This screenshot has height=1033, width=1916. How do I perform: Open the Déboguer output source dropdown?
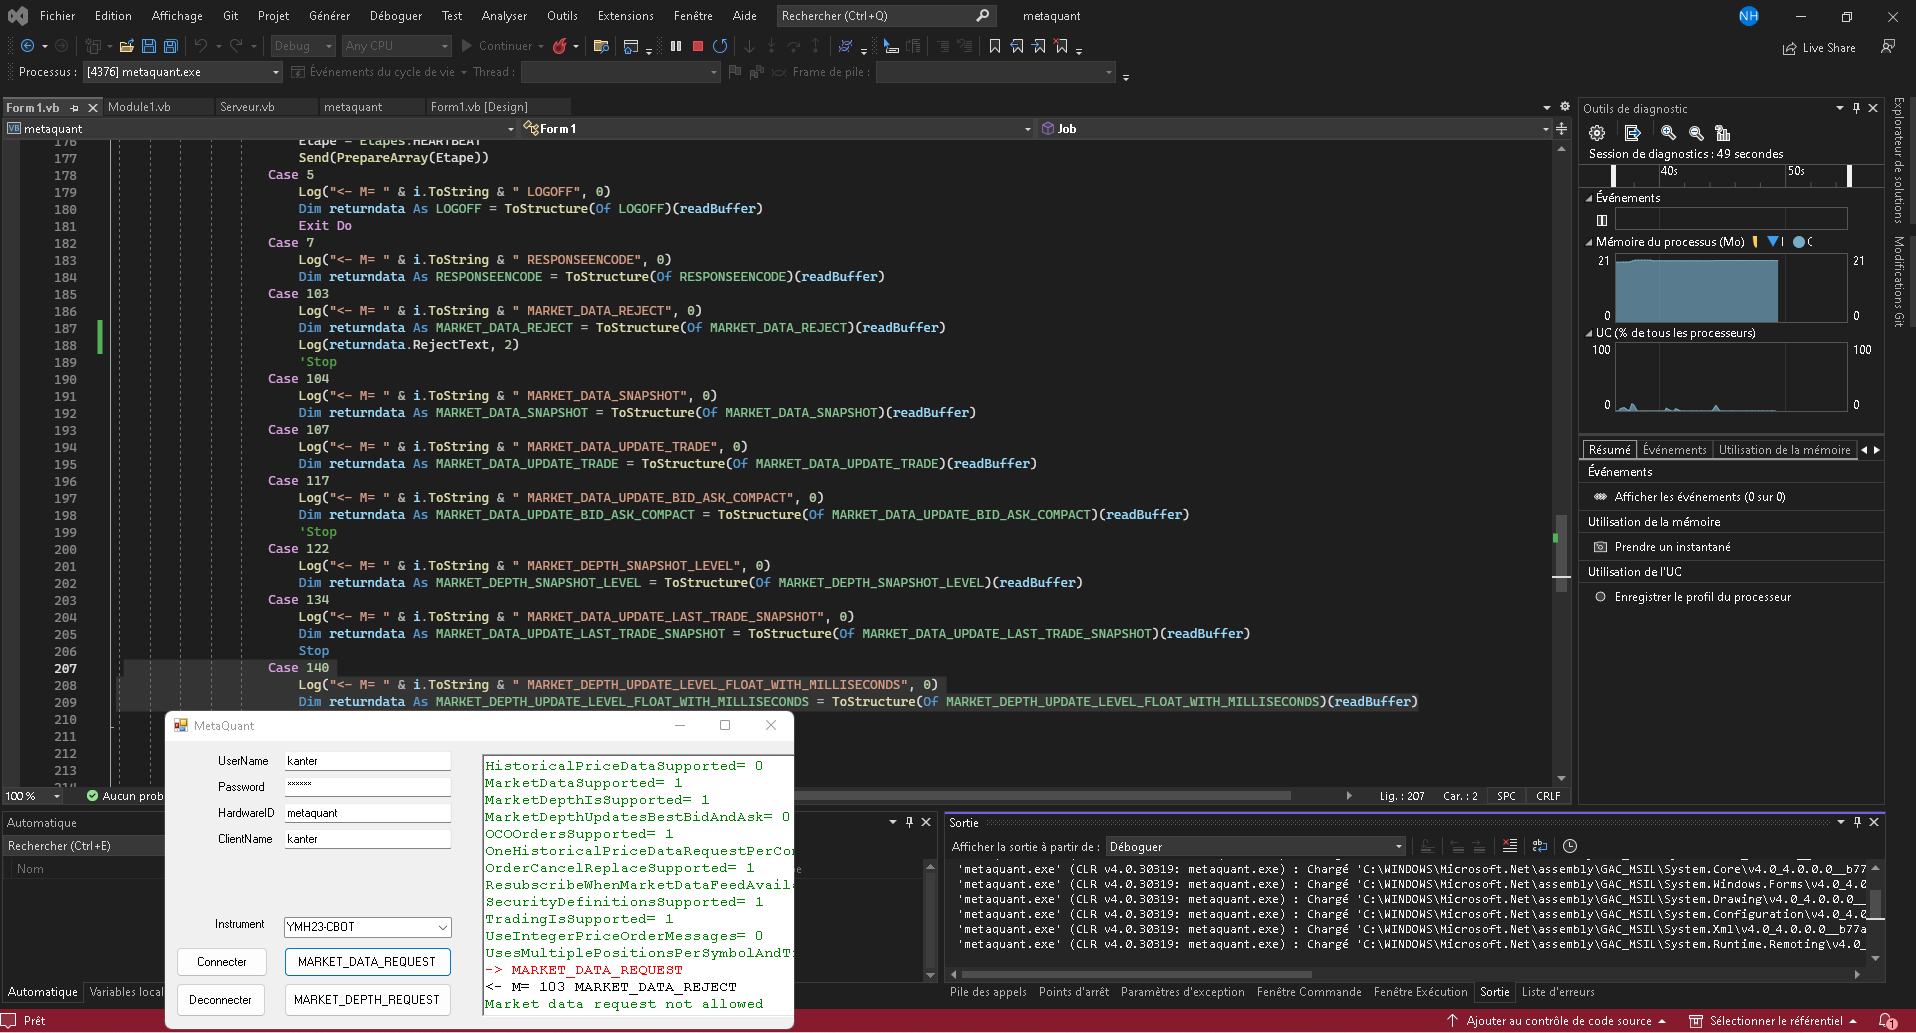tap(1398, 847)
